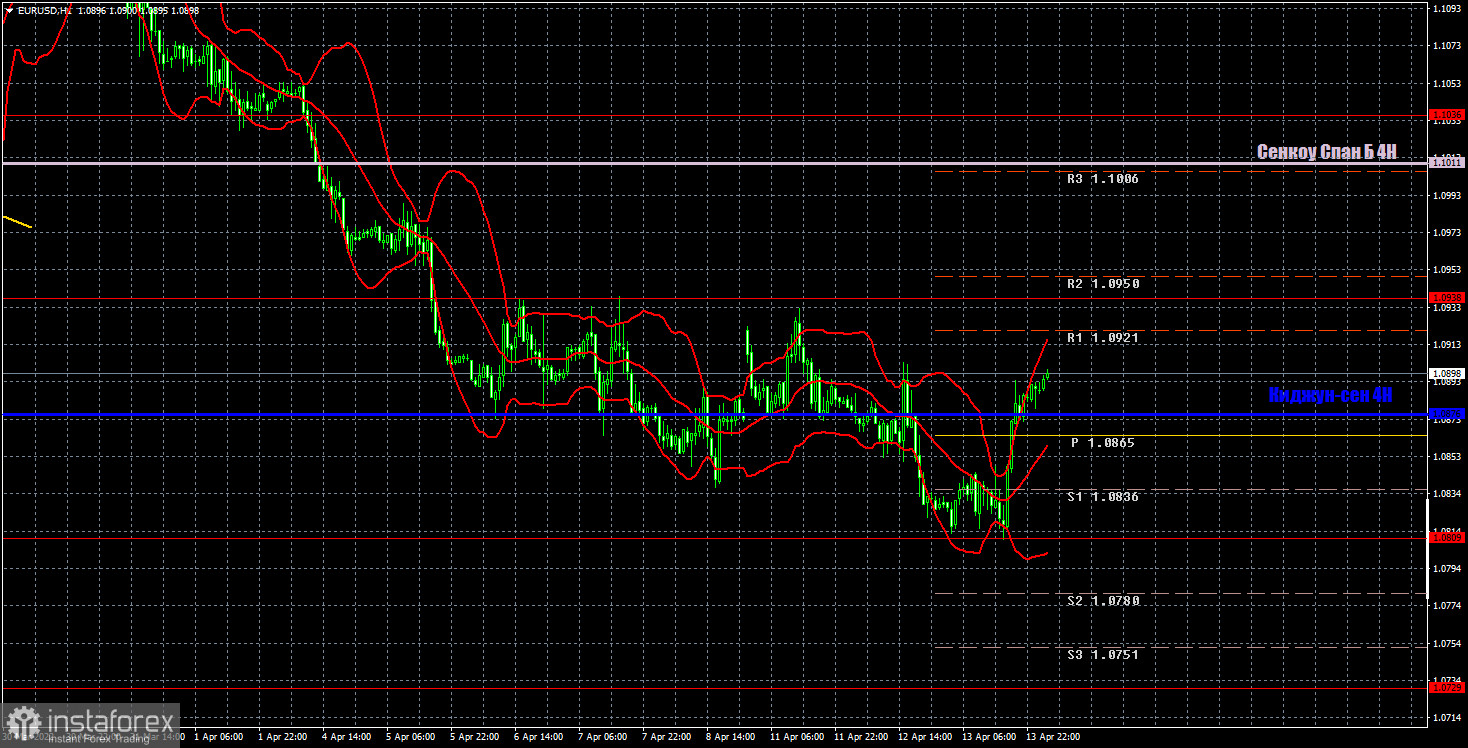Click the 7 Apr 22:00 time label

coord(666,737)
